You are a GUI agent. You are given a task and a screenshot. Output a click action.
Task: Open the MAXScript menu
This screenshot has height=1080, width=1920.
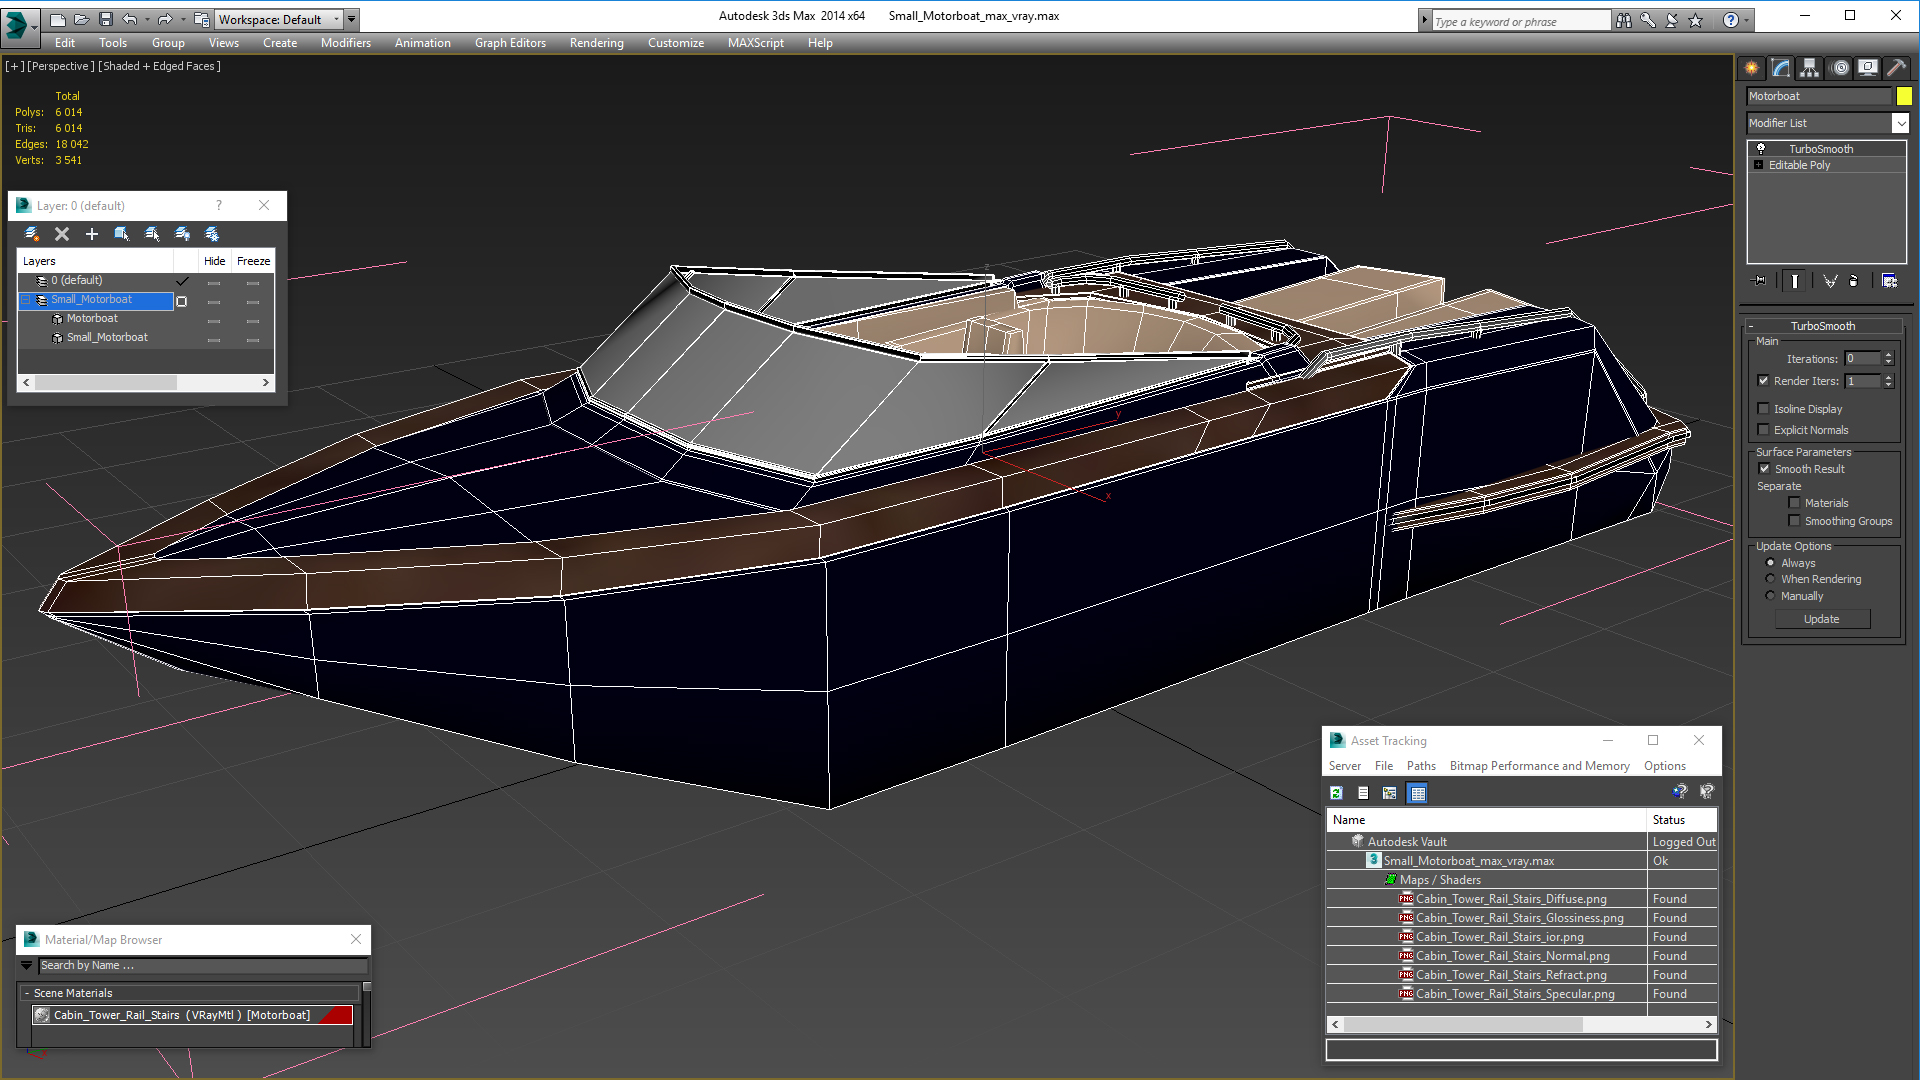[756, 43]
